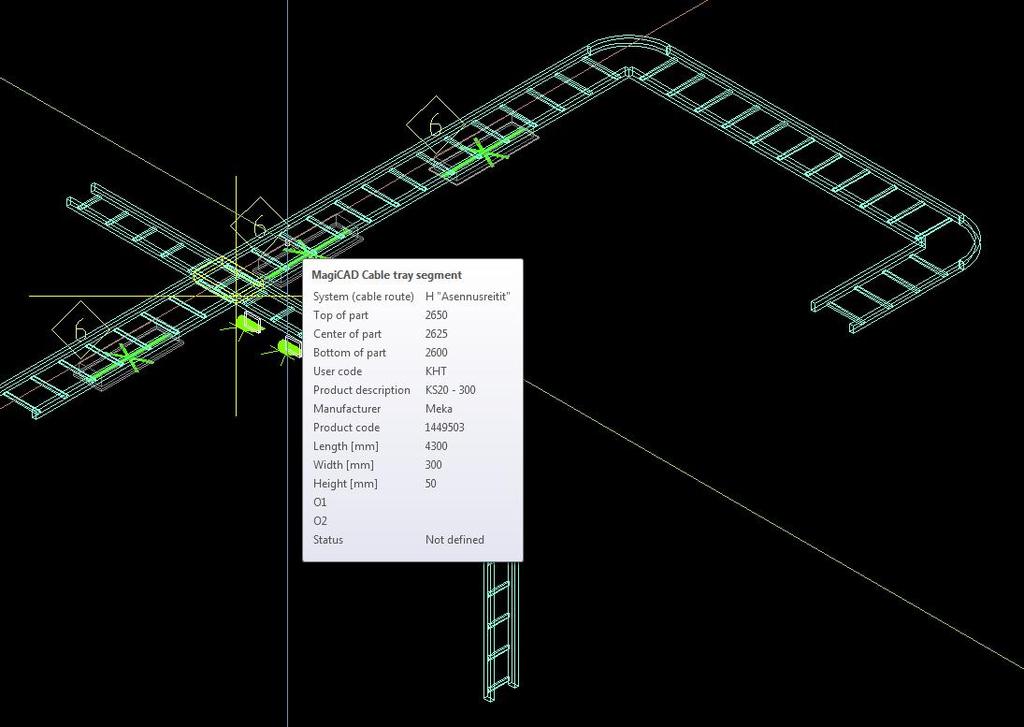
Task: Click the length value 4300
Action: [x=436, y=446]
